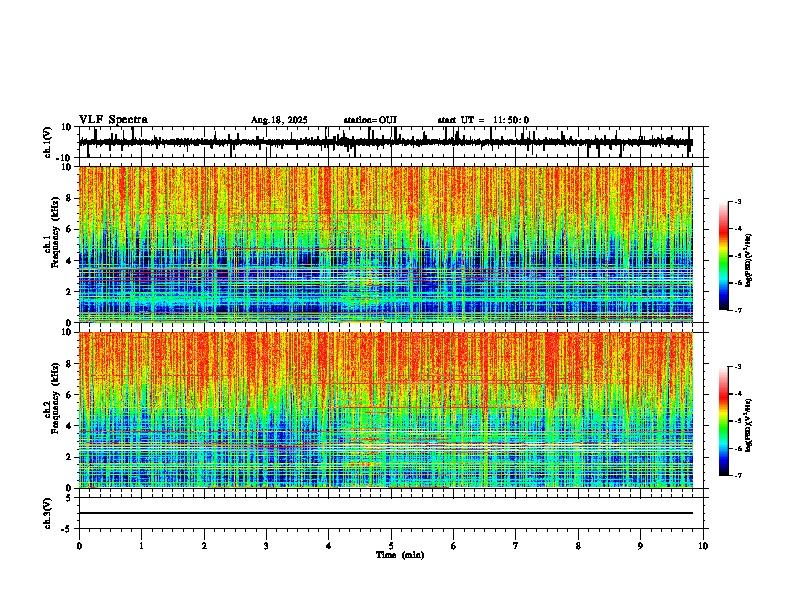Viewport: 792px width, 612px height.
Task: Click the ch.1 "Frequency (kHz)" axis label
Action: click(x=56, y=233)
